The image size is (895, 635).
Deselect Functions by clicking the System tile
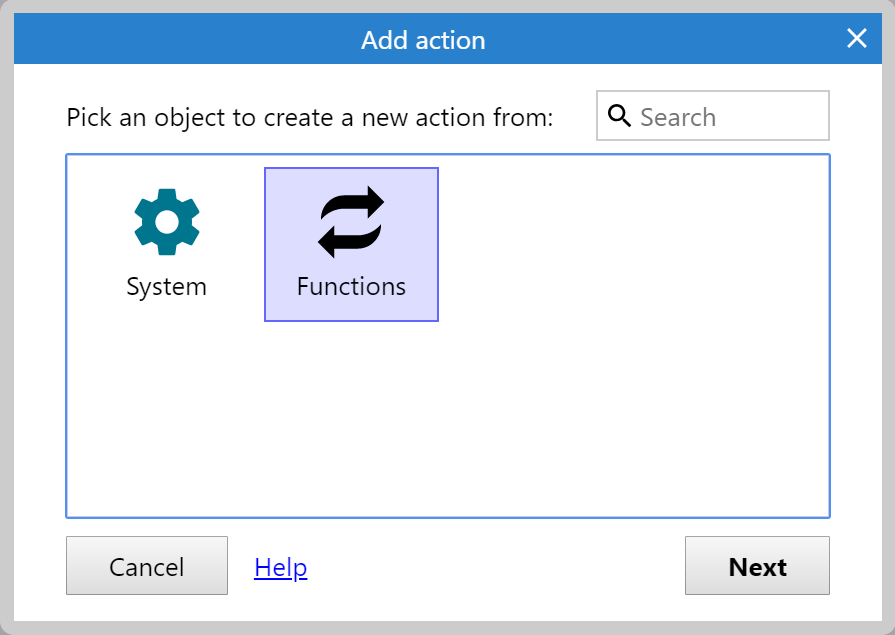166,240
